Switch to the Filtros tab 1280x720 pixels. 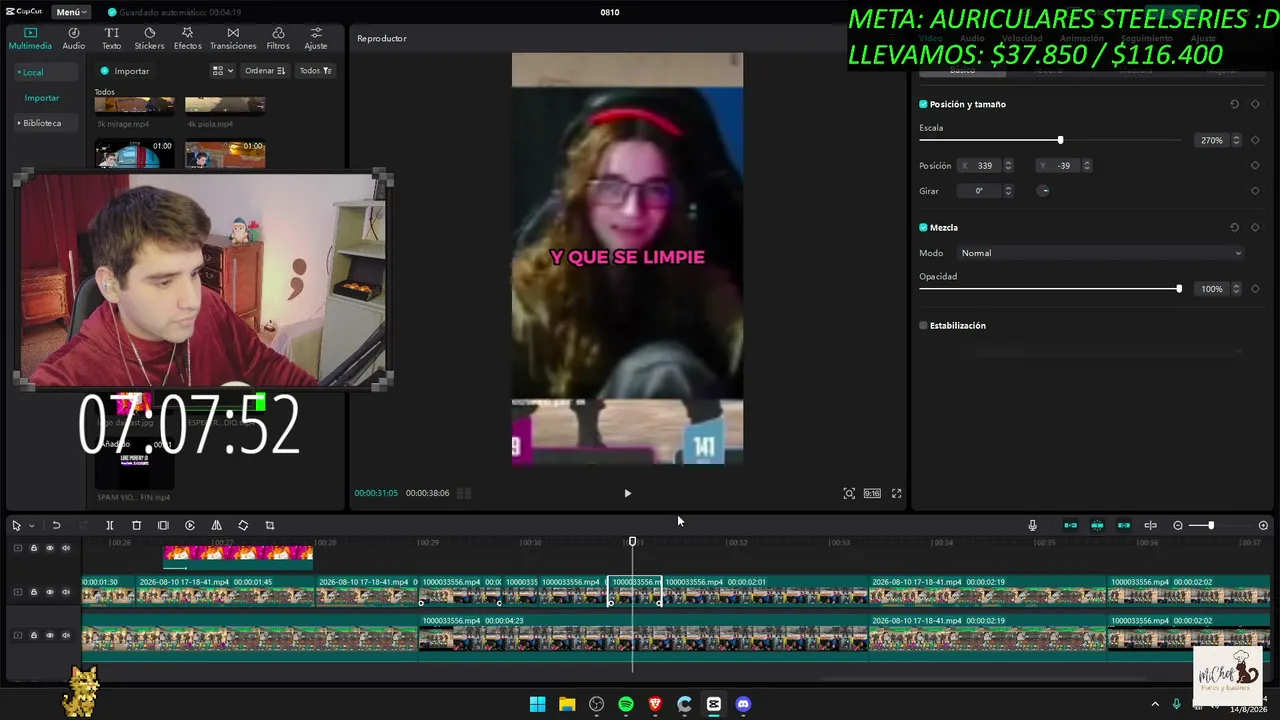coord(278,39)
